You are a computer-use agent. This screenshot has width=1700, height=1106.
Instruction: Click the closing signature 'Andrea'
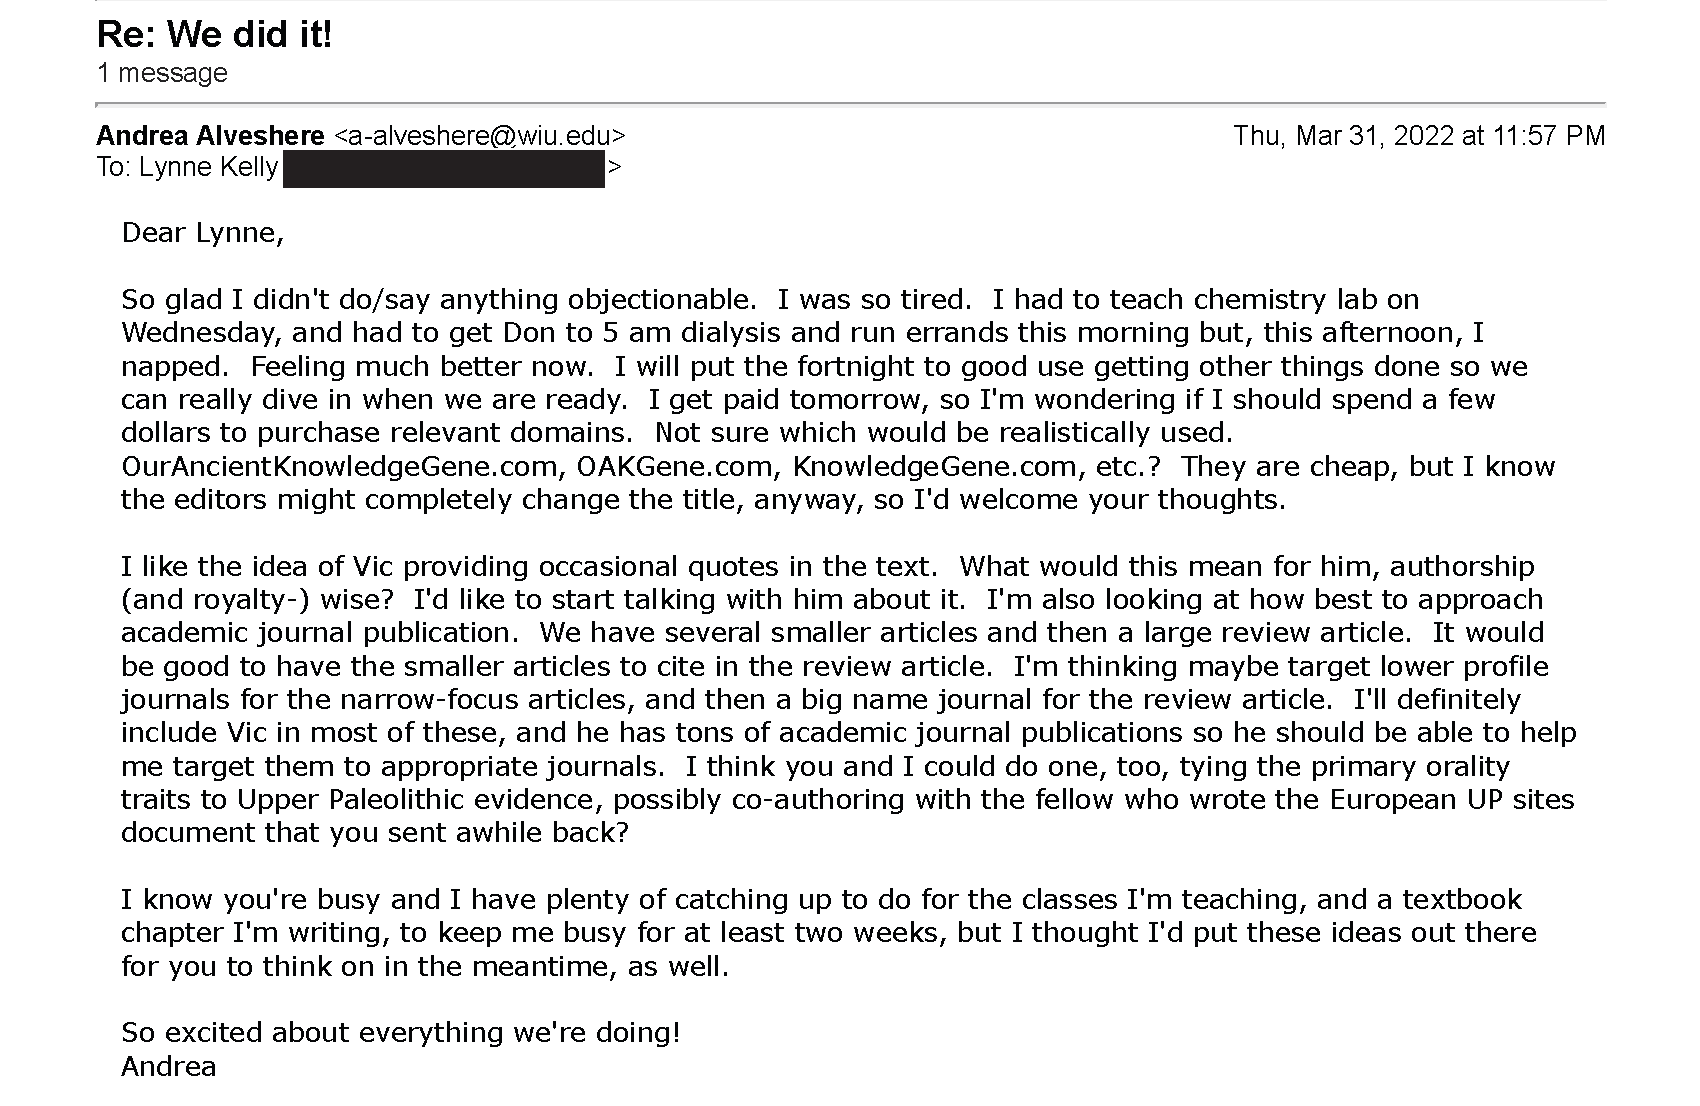(169, 1067)
